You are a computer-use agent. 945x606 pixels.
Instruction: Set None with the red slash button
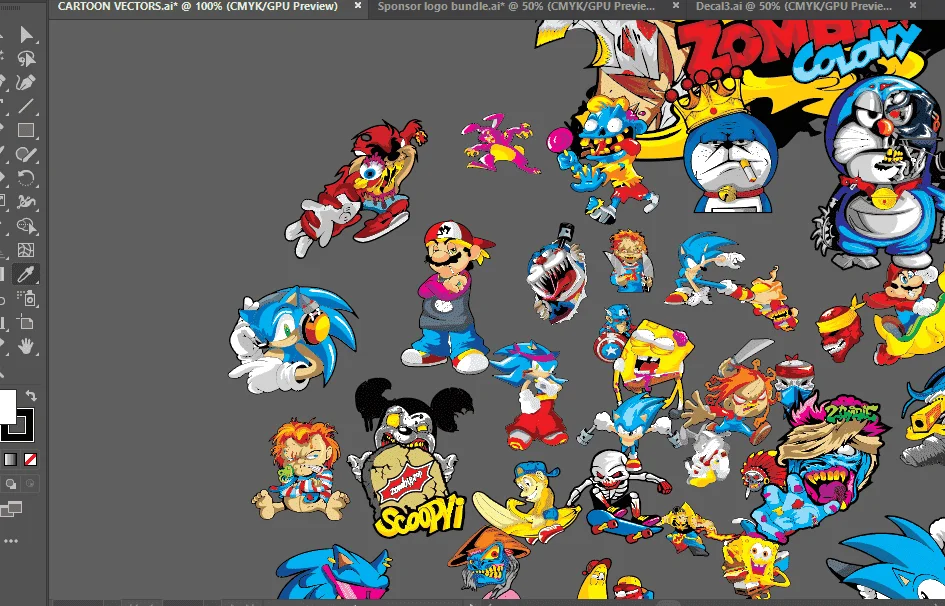[x=30, y=460]
